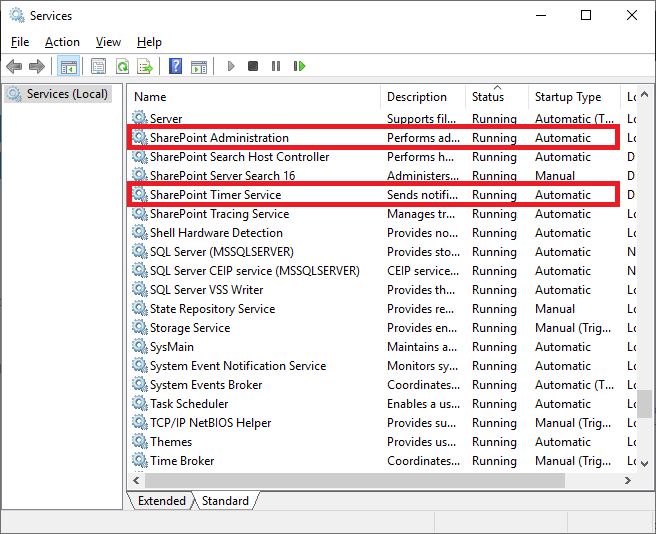Click 'Automatic (T...' startup type of Server
This screenshot has height=534, width=656.
(x=574, y=118)
